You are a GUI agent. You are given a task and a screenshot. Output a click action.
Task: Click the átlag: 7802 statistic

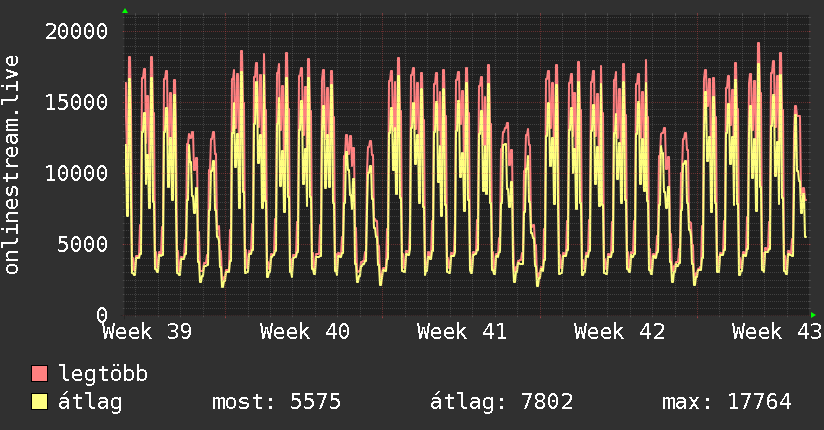point(501,402)
